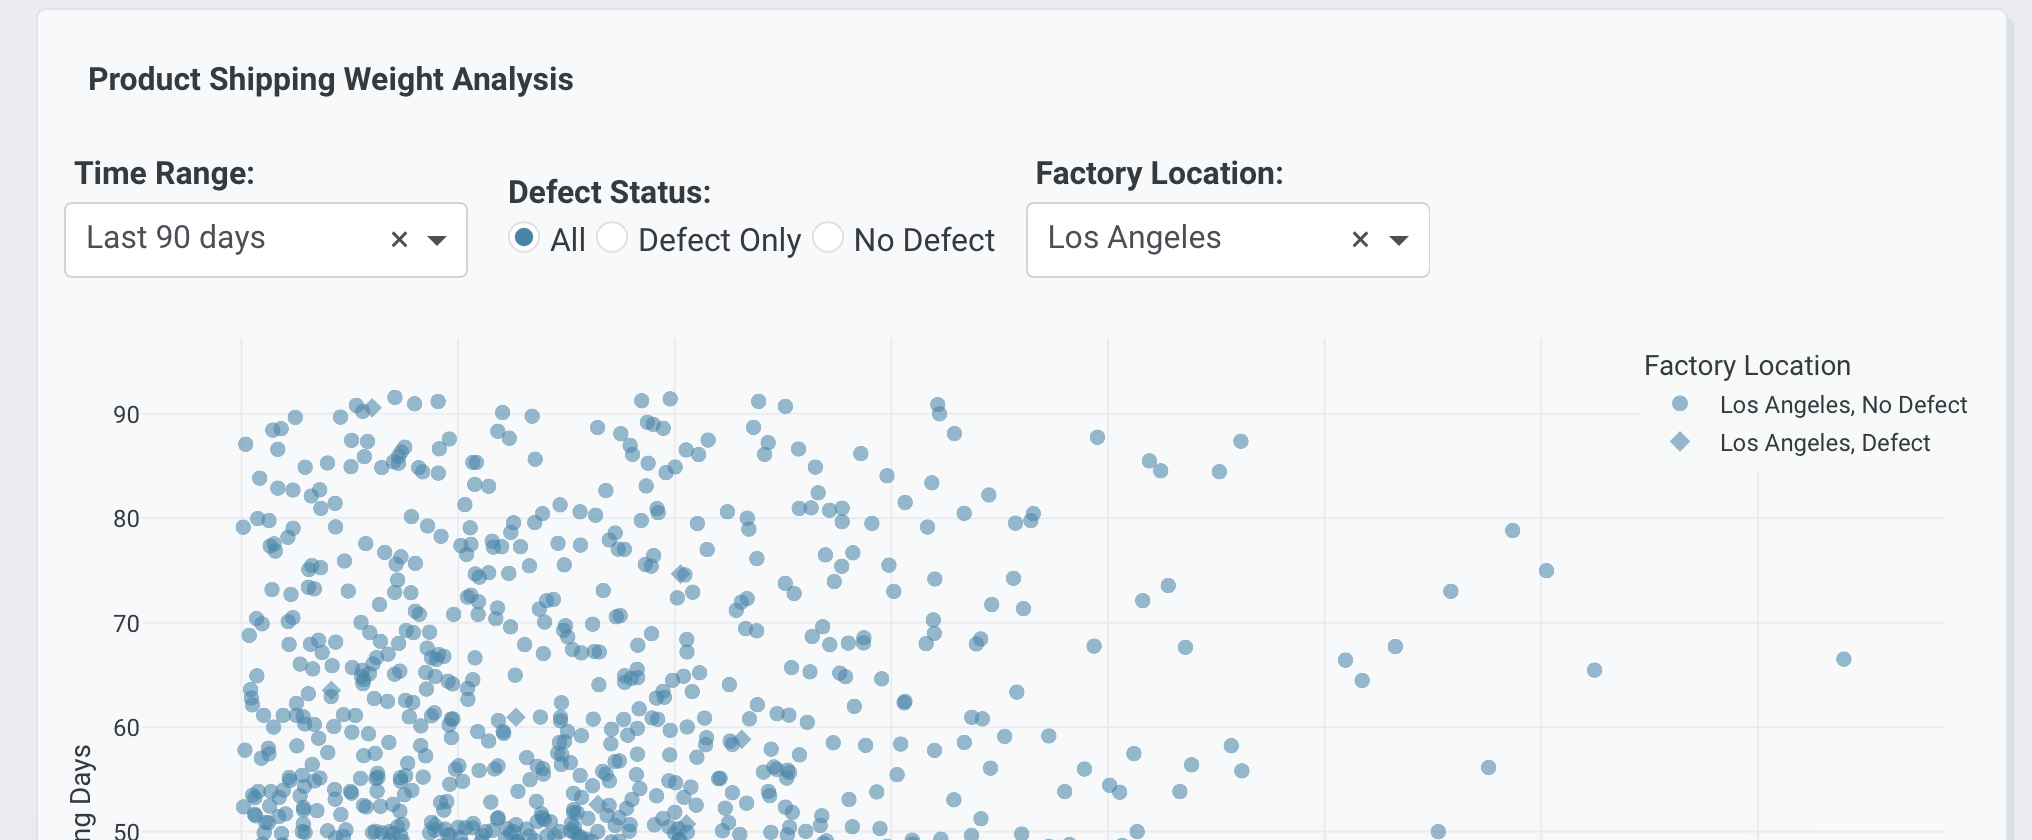The image size is (2032, 840).
Task: Select the No Defect radio button
Action: pos(828,238)
